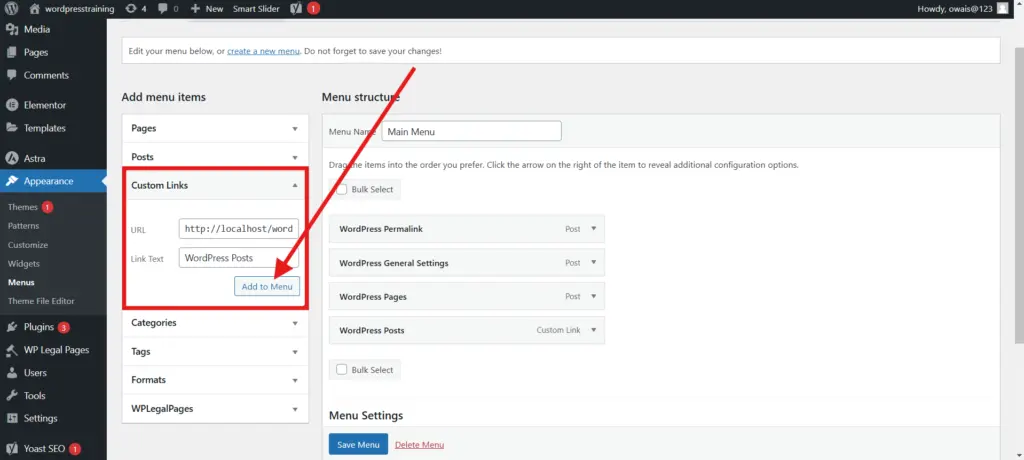Click the Delete Menu link
The height and width of the screenshot is (460, 1024).
click(x=419, y=445)
